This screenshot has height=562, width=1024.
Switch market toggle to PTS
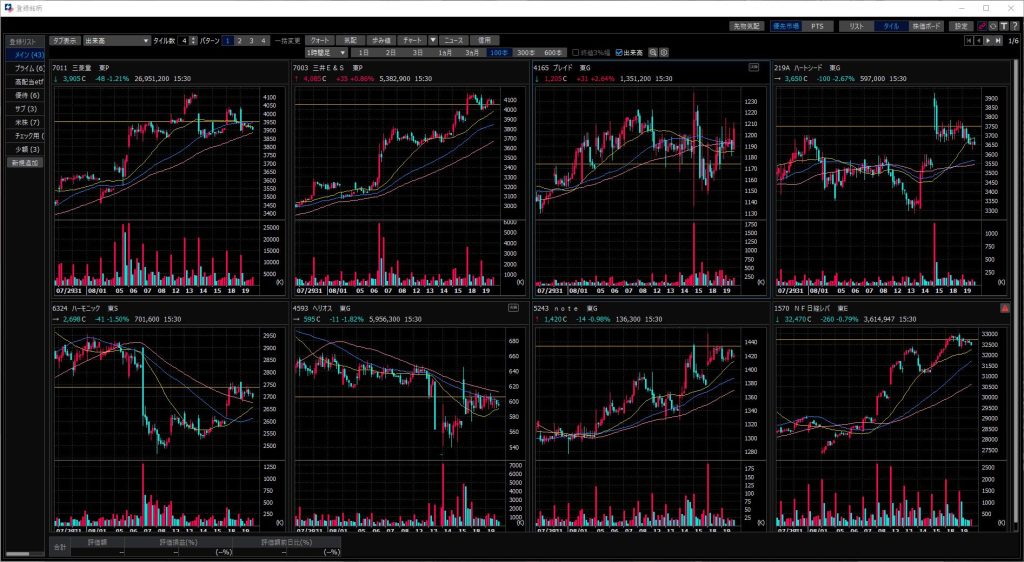coord(817,26)
